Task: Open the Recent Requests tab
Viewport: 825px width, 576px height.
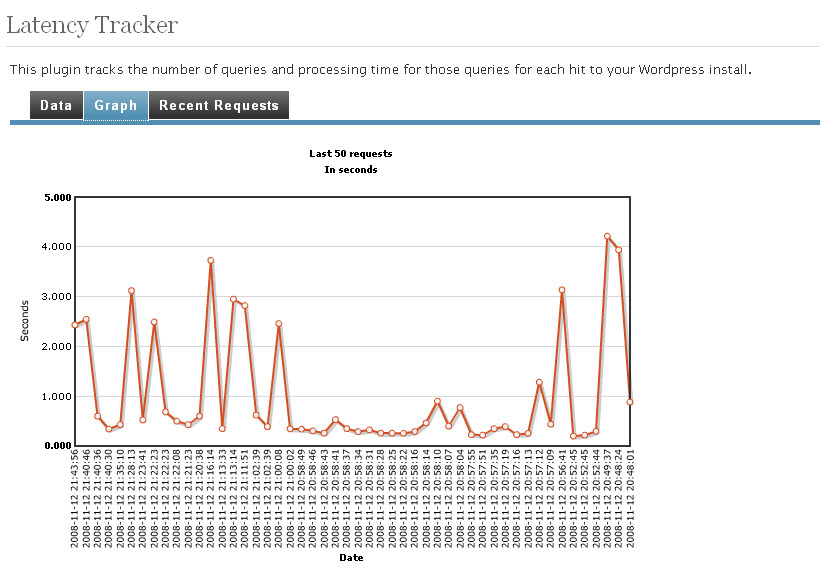Action: pos(219,105)
